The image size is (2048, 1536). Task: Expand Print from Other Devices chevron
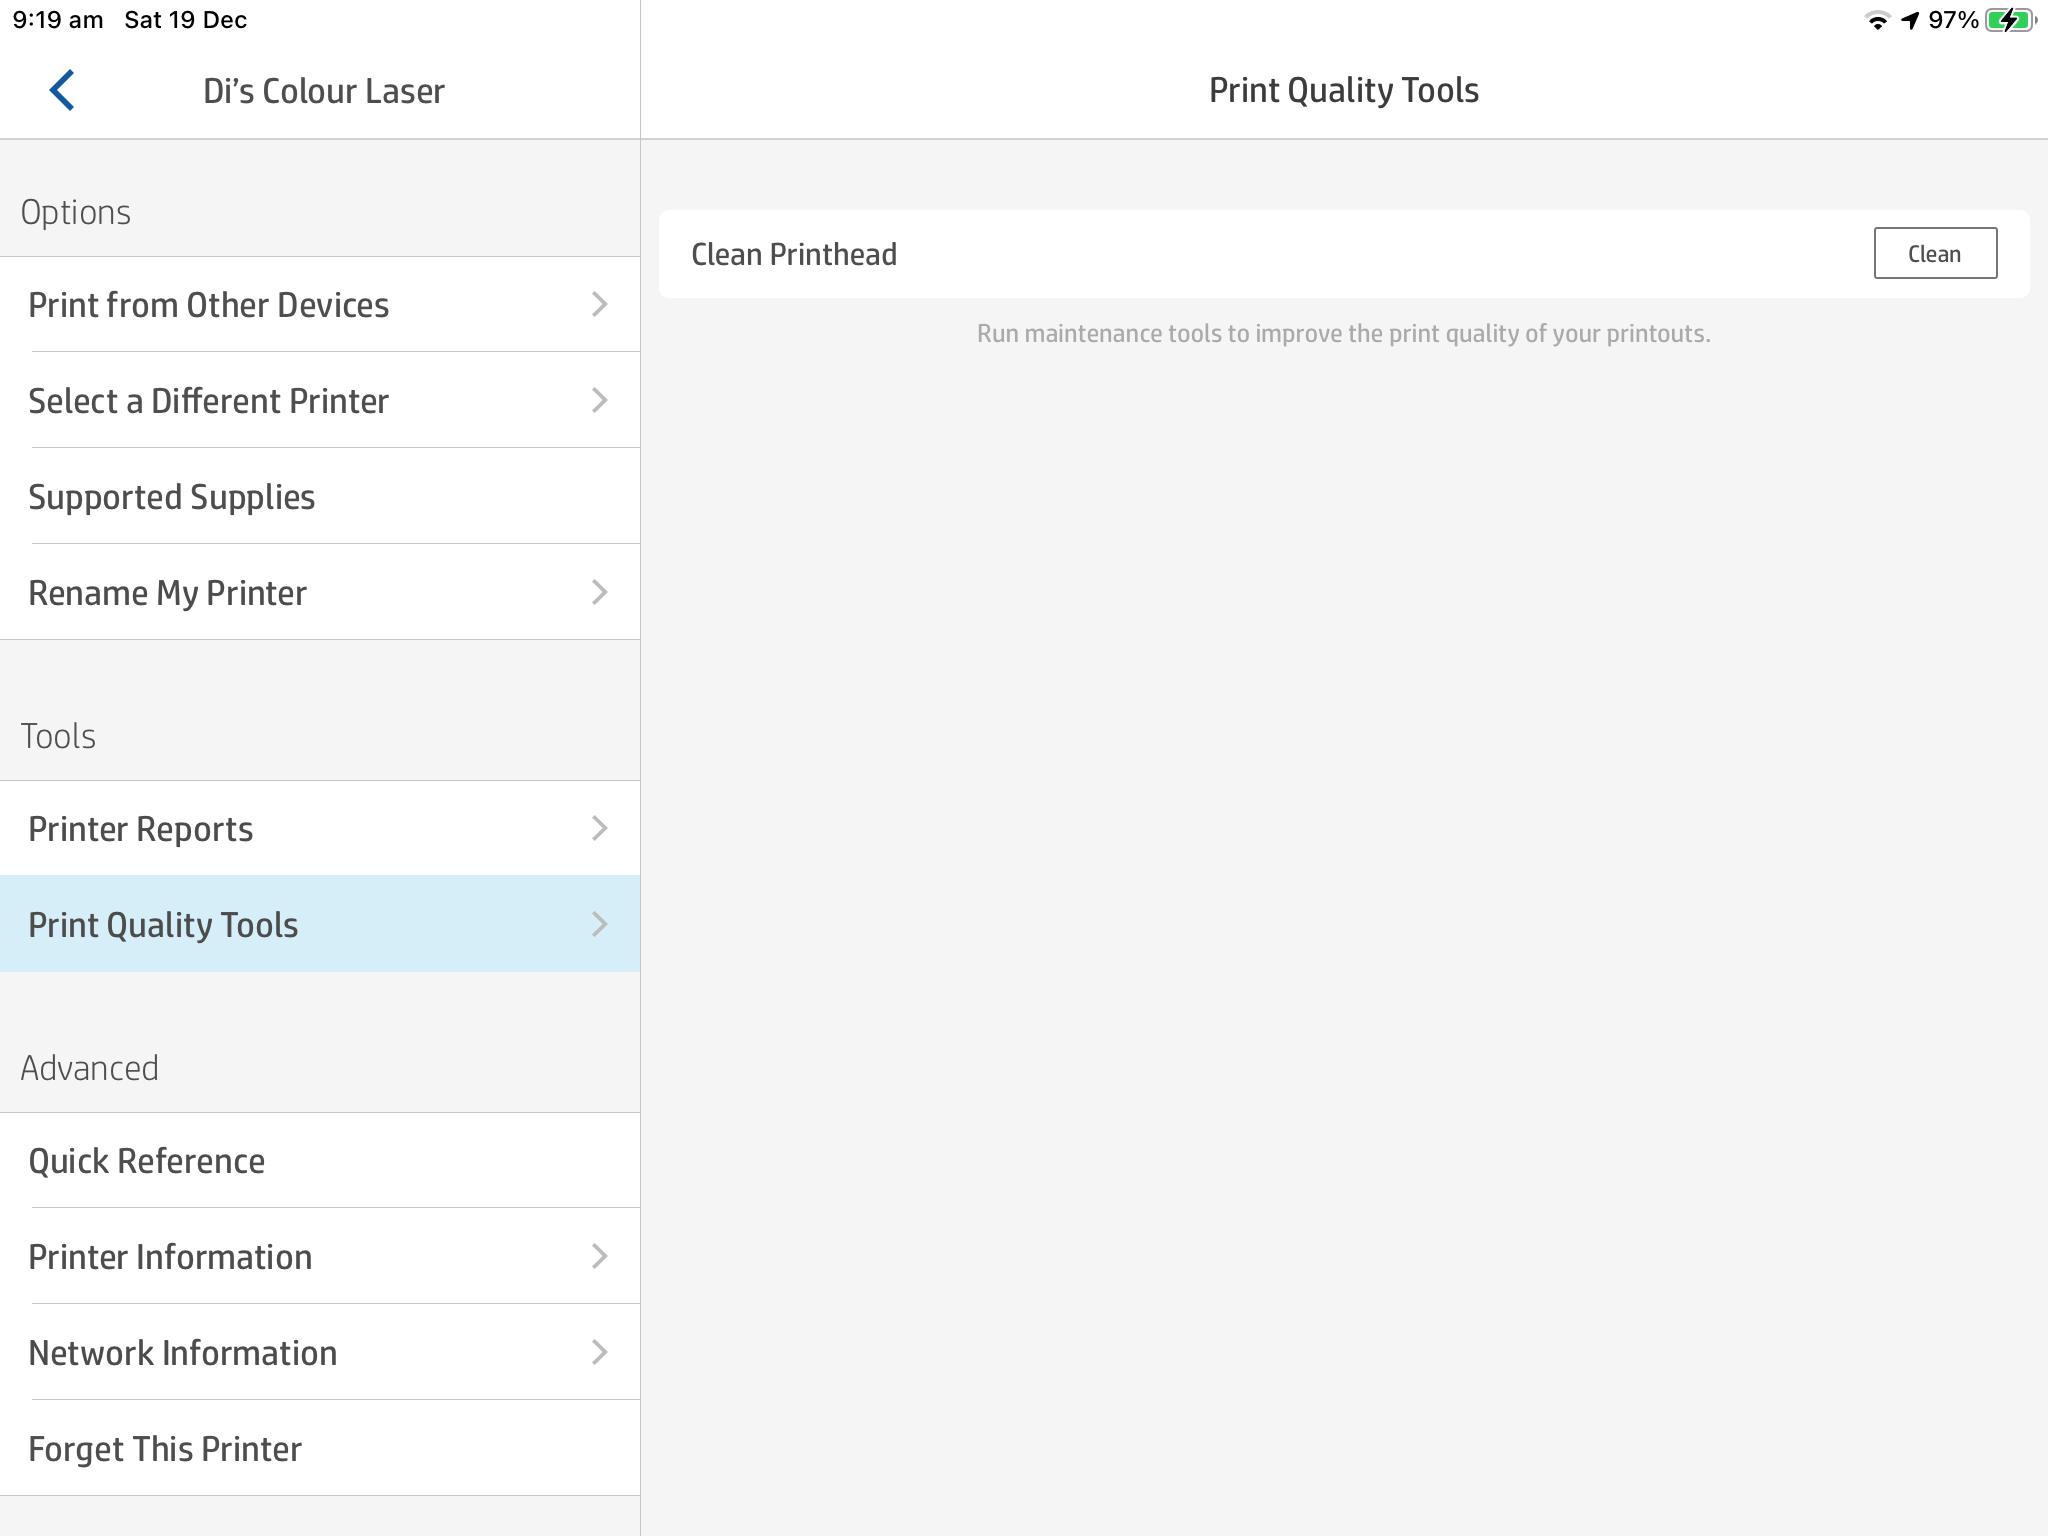[x=599, y=304]
